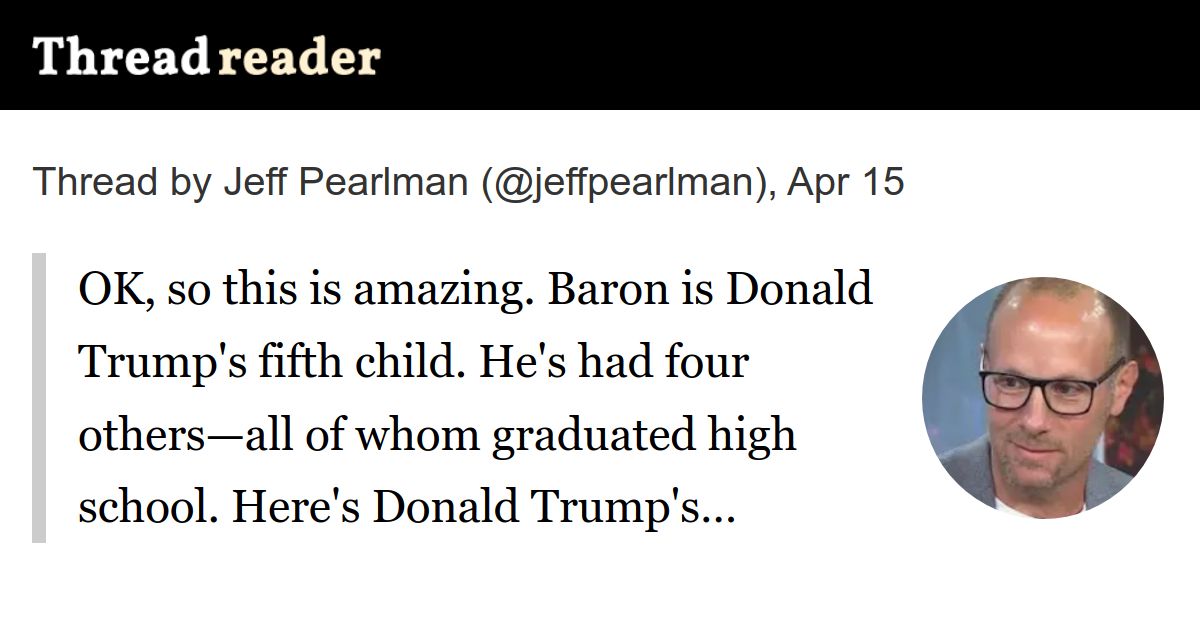Click the cream "reader" word in the logo
The height and width of the screenshot is (628, 1200).
pyautogui.click(x=298, y=58)
